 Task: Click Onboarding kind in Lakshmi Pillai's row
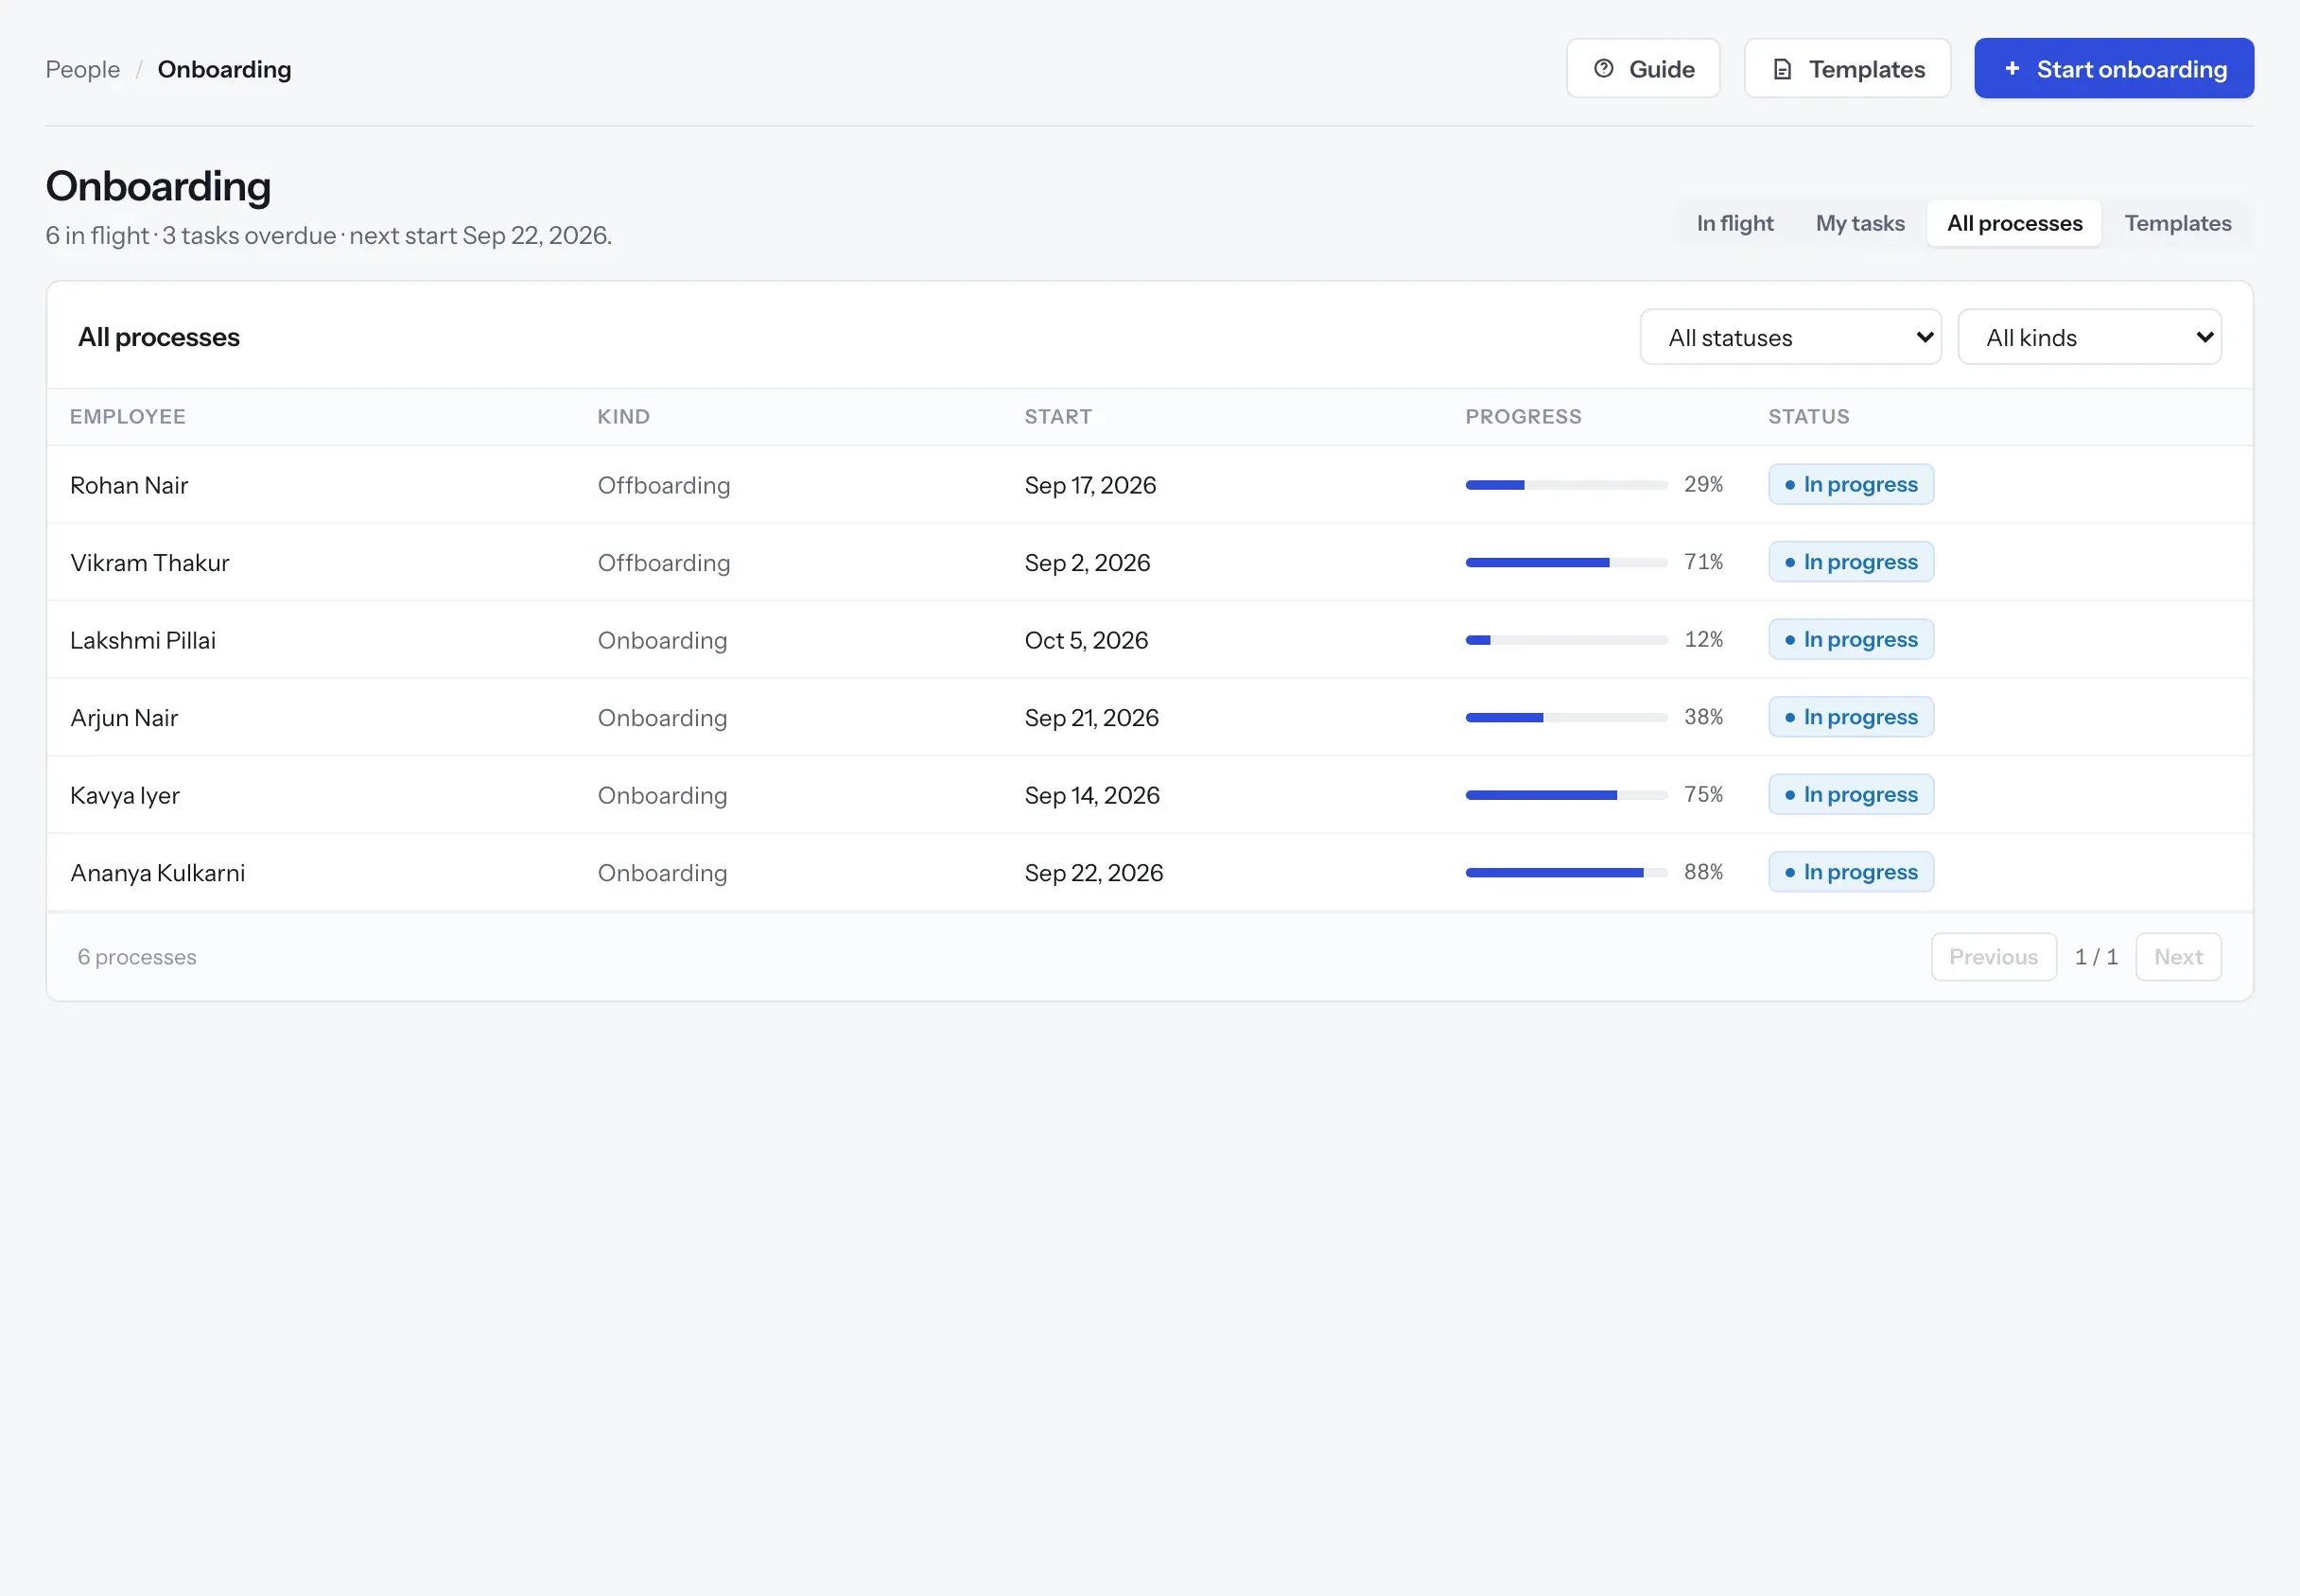click(x=662, y=640)
